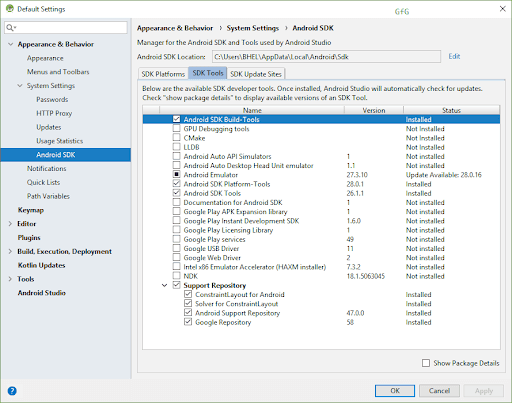Click the Cancel button

click(439, 391)
